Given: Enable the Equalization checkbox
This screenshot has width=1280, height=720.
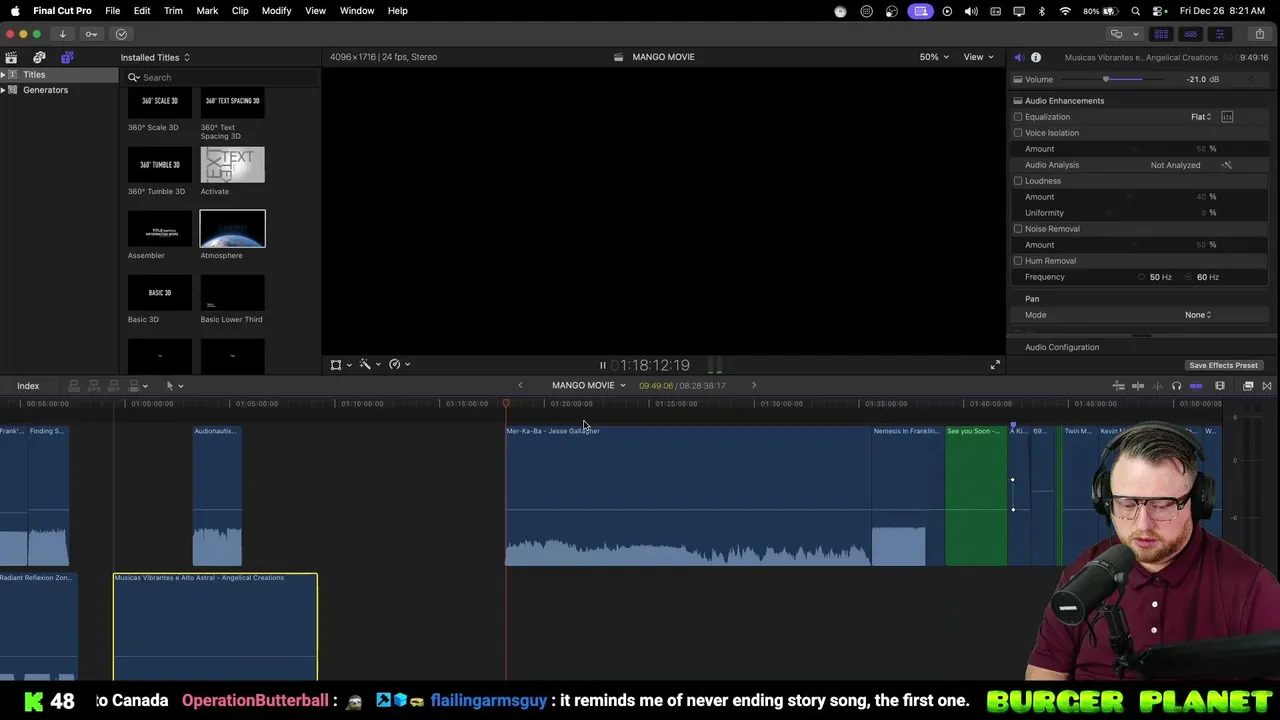Looking at the screenshot, I should (x=1018, y=117).
